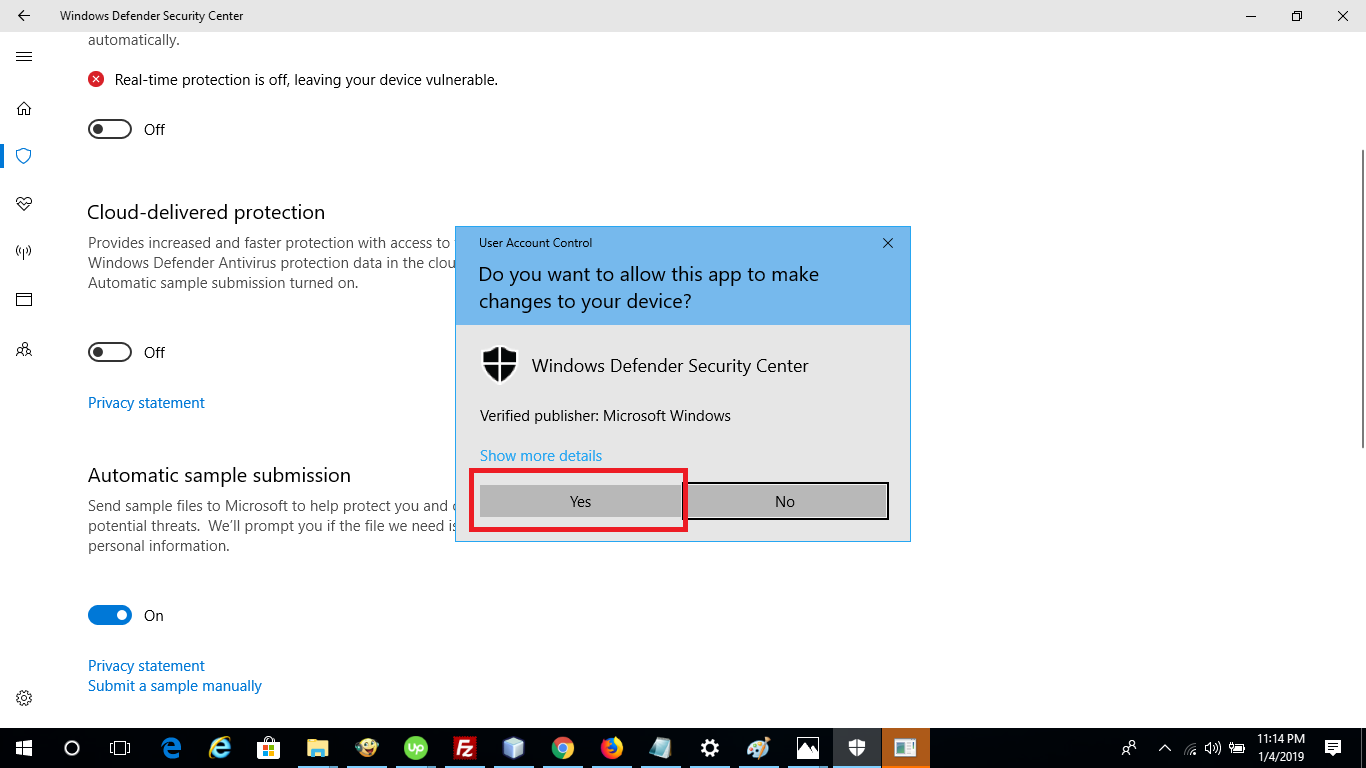The width and height of the screenshot is (1366, 768).
Task: Open the Cloud-delivered protection Privacy statement link
Action: coord(146,402)
